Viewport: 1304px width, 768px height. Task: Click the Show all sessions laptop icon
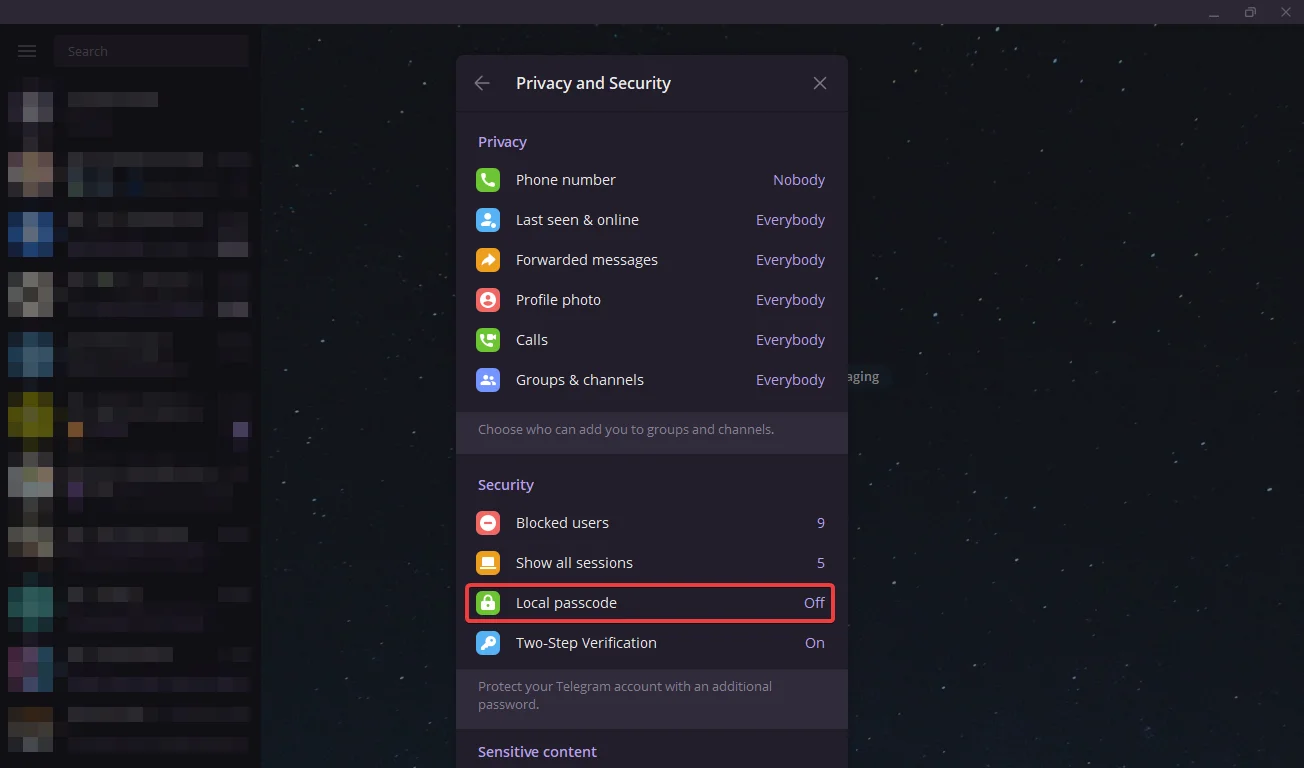click(487, 563)
